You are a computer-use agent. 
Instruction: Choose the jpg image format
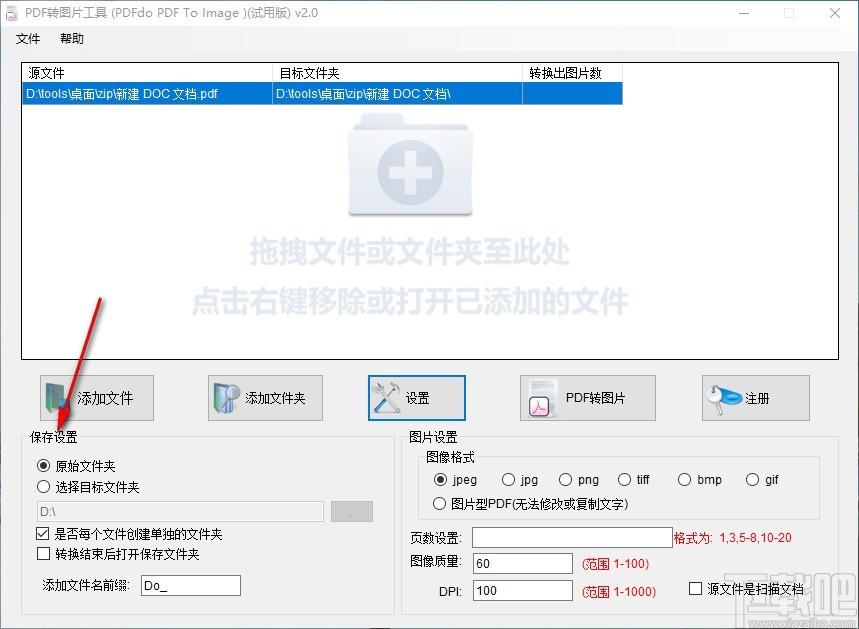click(508, 479)
